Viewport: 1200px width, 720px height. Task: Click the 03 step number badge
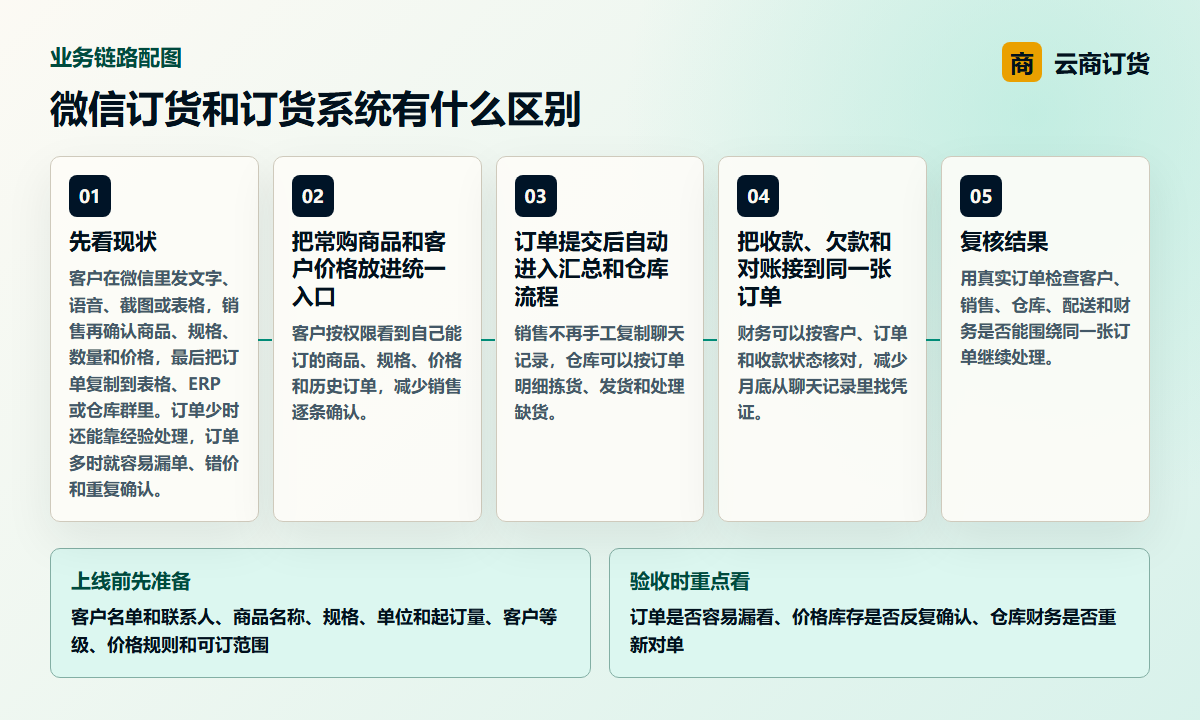tap(536, 196)
